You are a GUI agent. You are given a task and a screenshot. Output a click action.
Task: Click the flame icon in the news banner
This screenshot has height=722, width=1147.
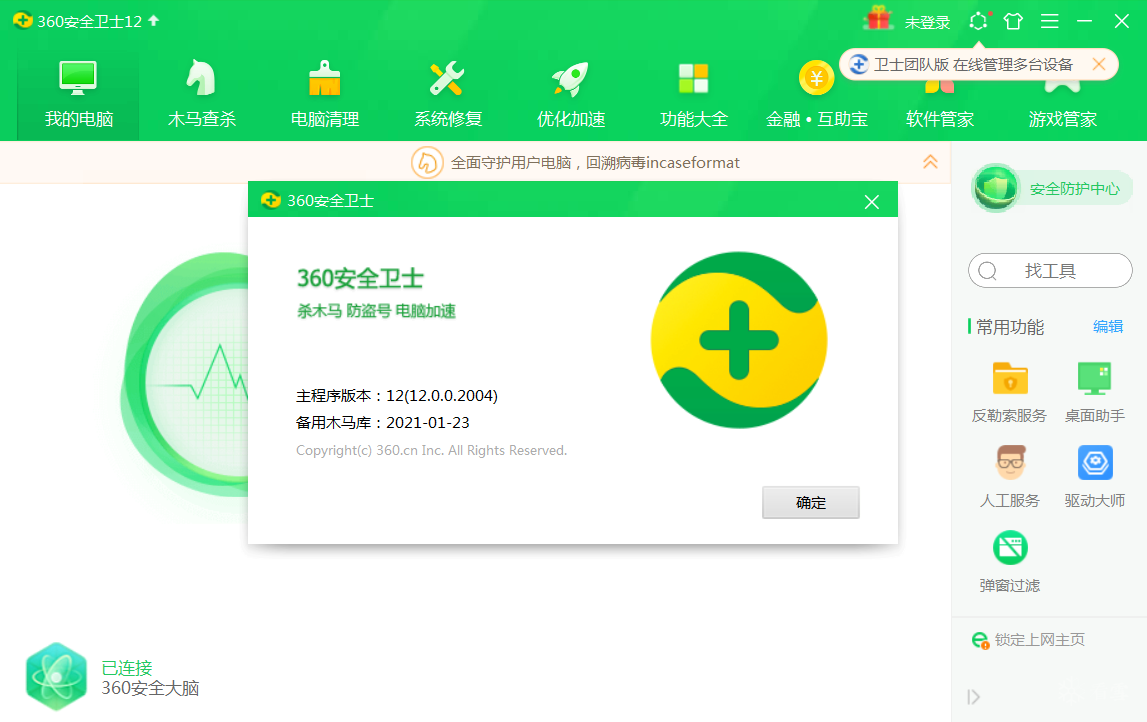coord(427,162)
